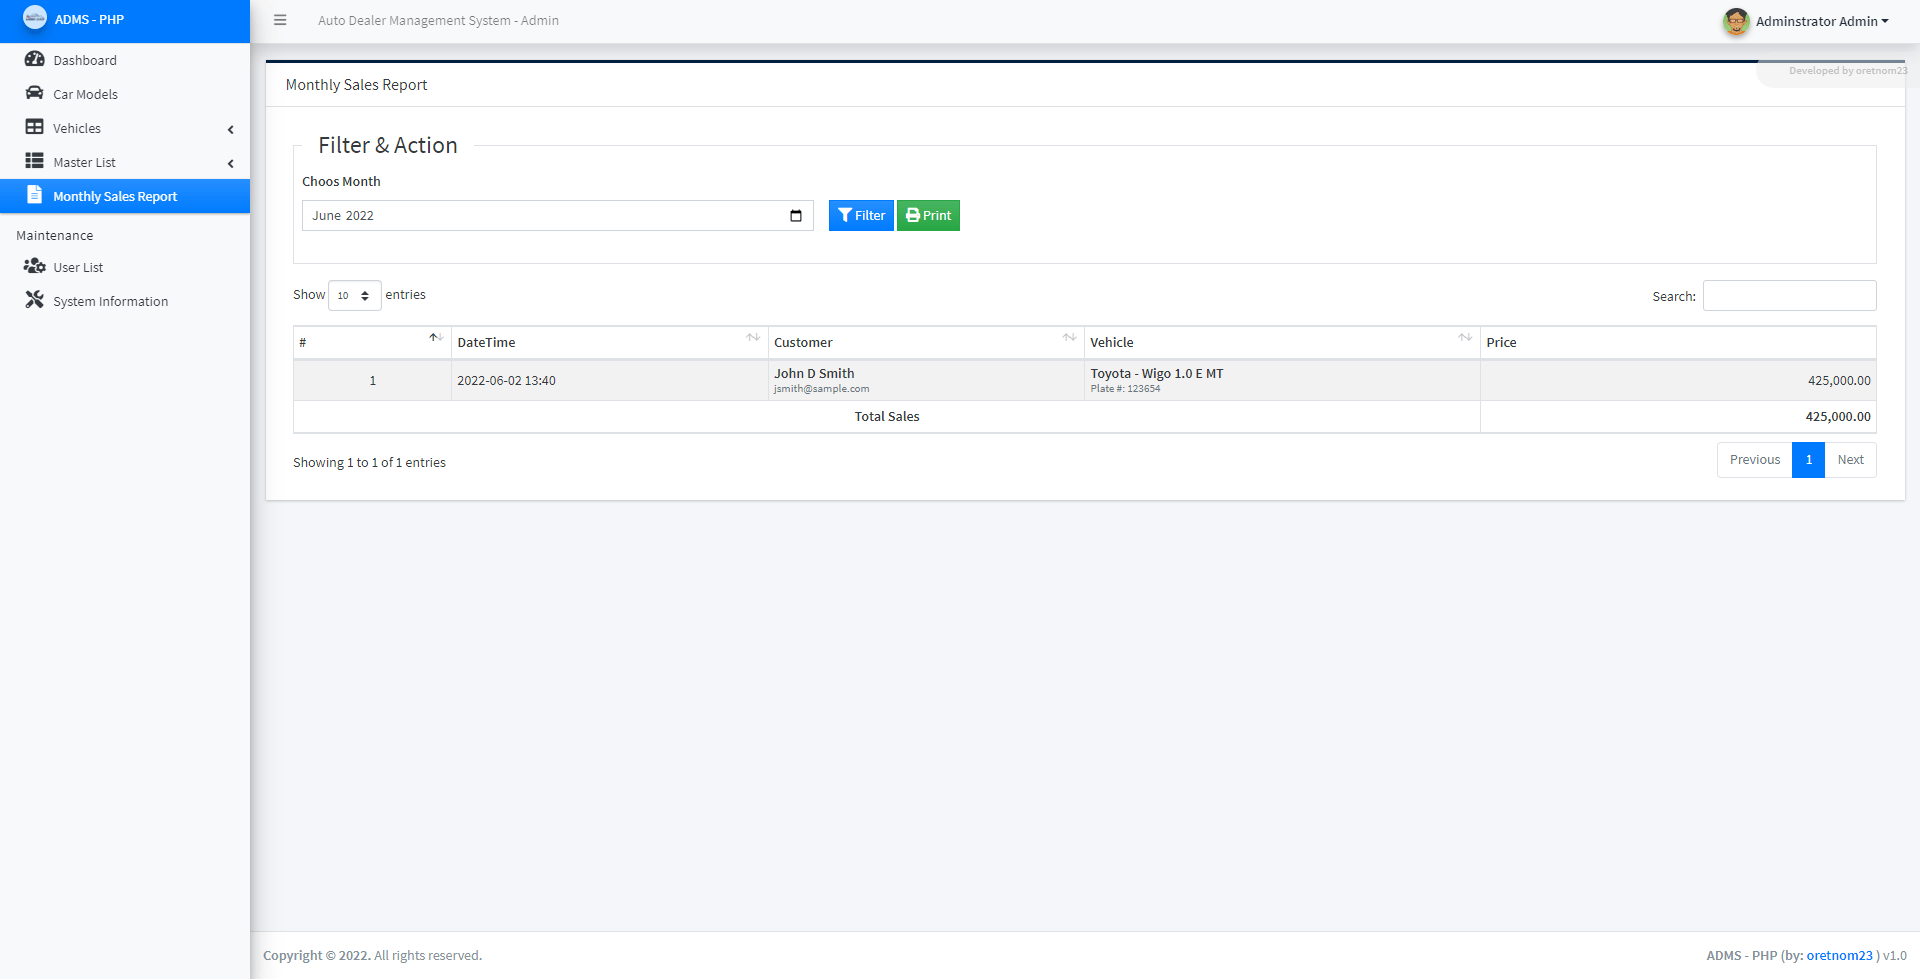
Task: Open Vehicles via its table icon
Action: 35,127
